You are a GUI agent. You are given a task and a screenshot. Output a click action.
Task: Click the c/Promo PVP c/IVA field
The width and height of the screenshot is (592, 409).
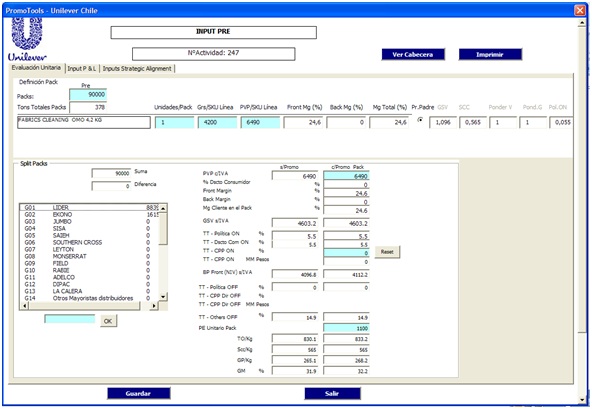pyautogui.click(x=346, y=176)
